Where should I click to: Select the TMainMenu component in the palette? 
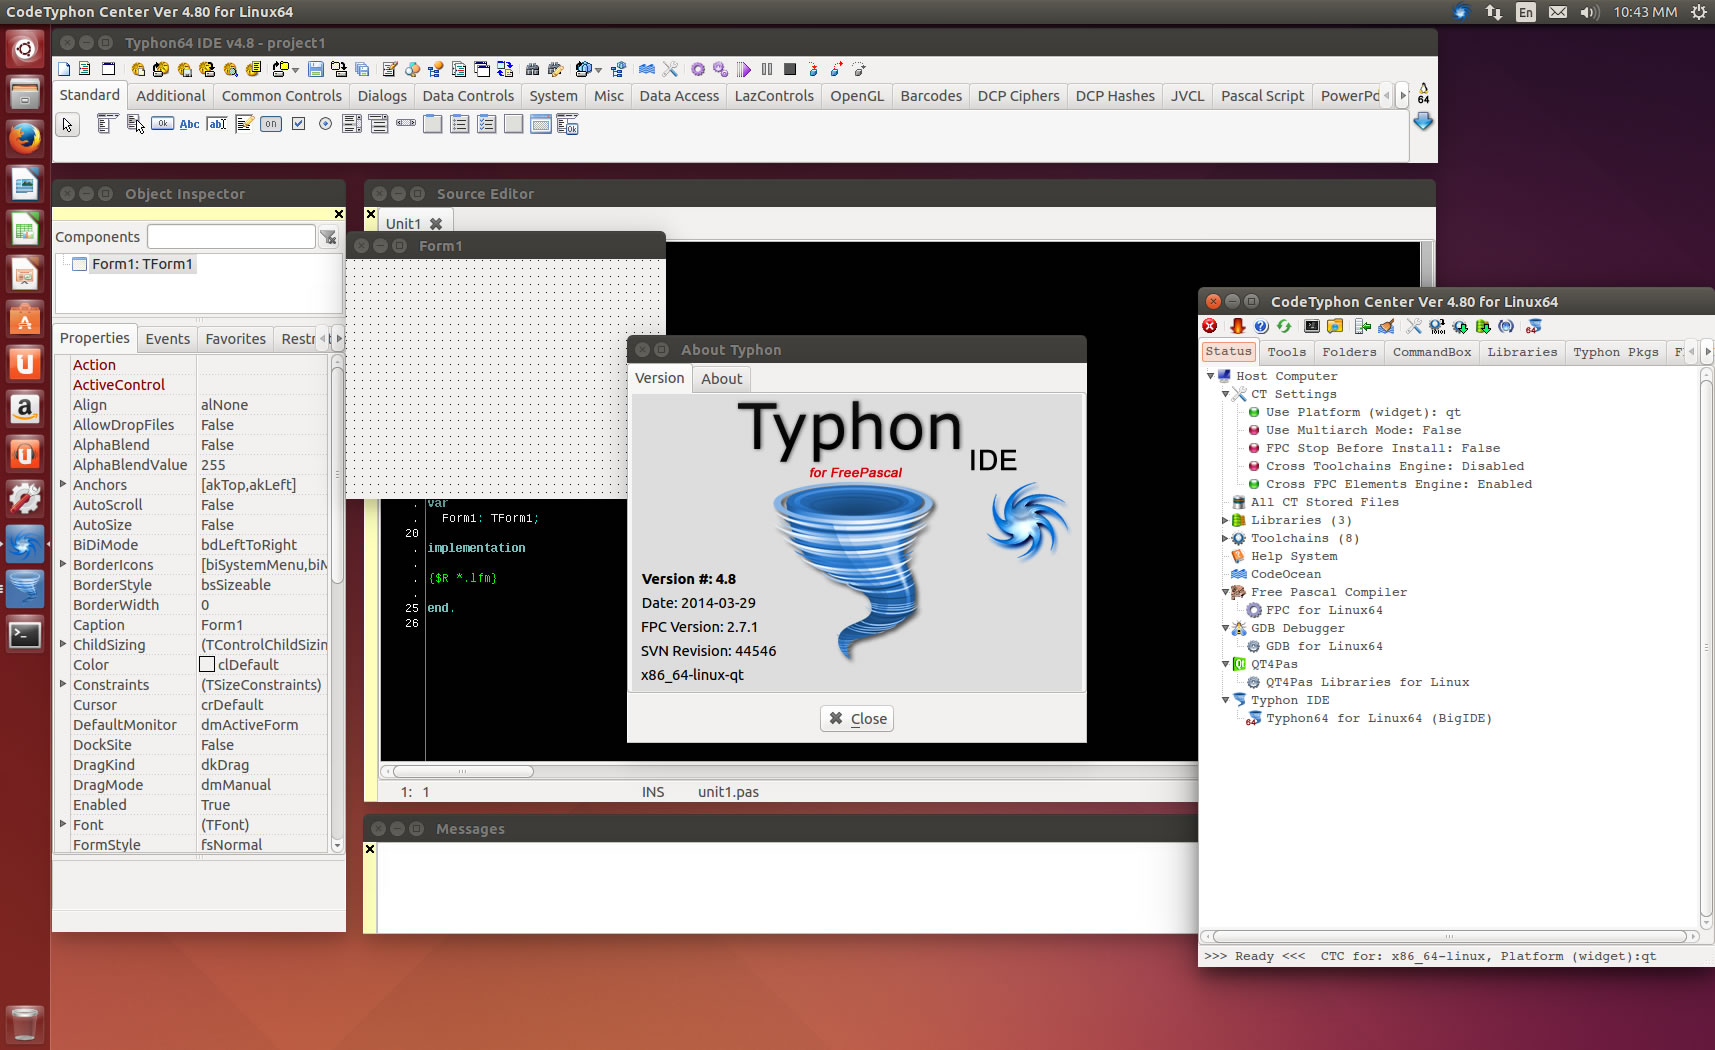107,124
